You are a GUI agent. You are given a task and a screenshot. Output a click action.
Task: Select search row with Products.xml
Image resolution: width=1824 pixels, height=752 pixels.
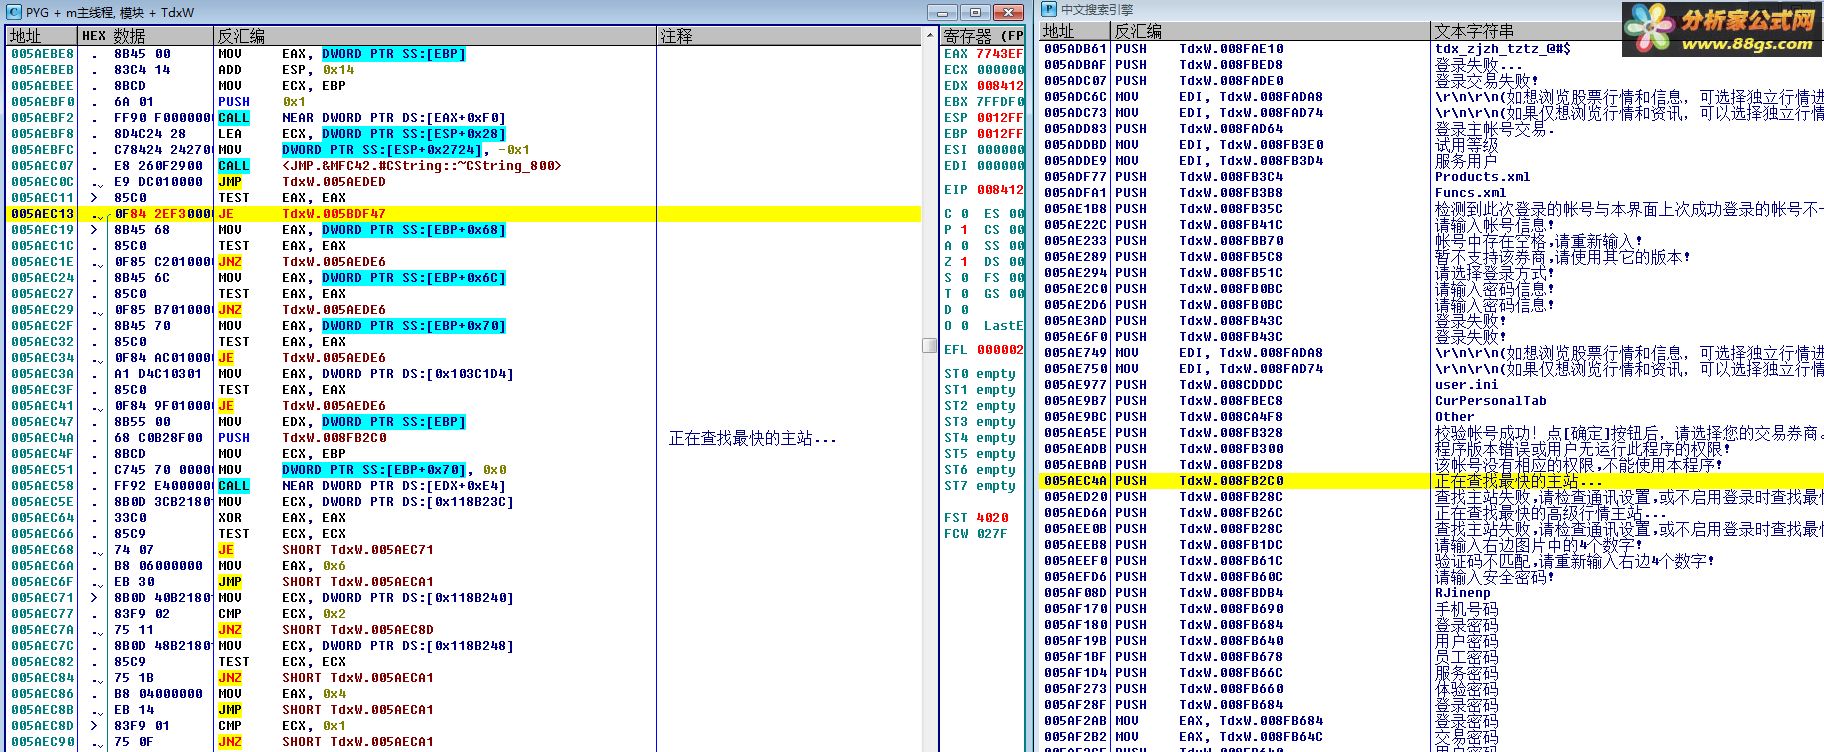[x=1432, y=177]
